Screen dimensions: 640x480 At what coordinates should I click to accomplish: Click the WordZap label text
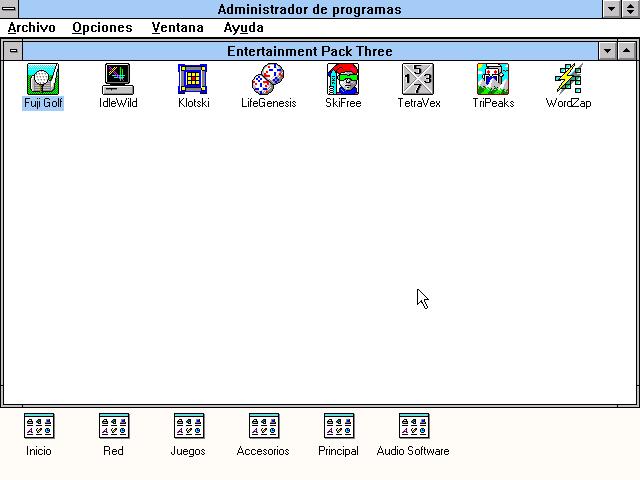coord(568,103)
